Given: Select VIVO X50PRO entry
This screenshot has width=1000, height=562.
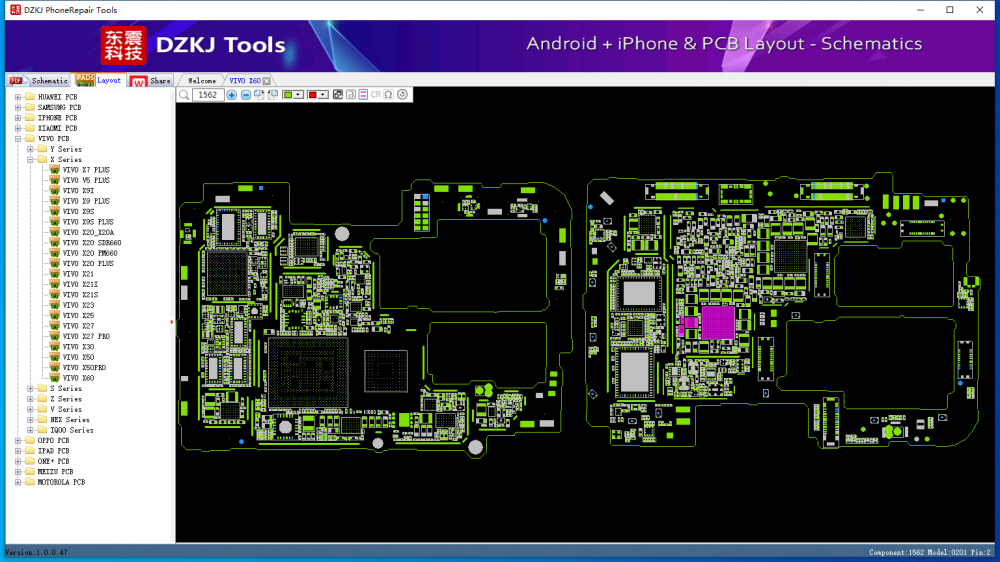Looking at the screenshot, I should 84,367.
